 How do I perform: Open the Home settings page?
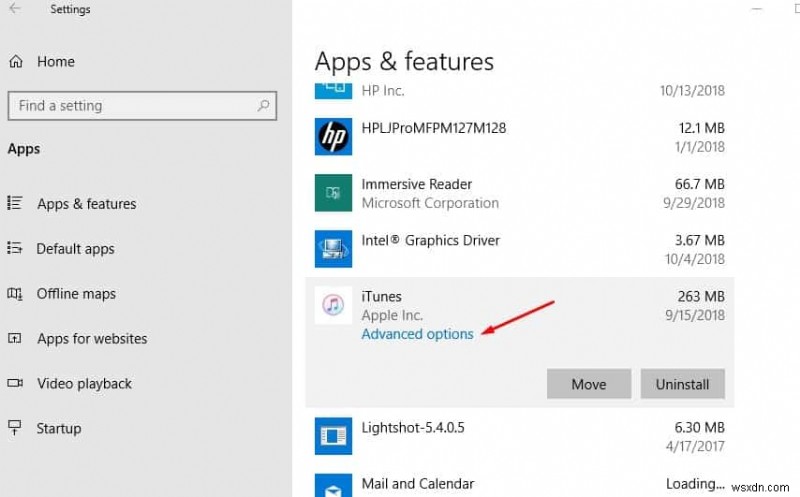(56, 62)
